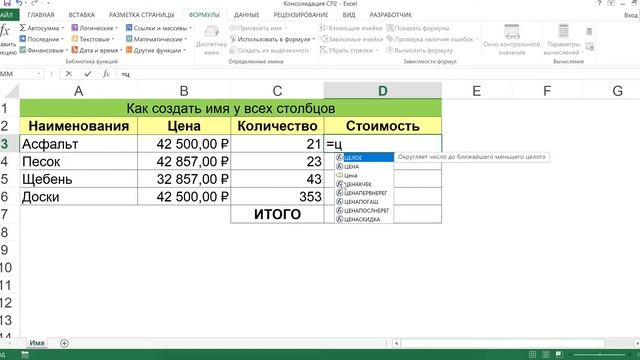Switch to the РАЗРАБОТЧИК tab

click(391, 15)
